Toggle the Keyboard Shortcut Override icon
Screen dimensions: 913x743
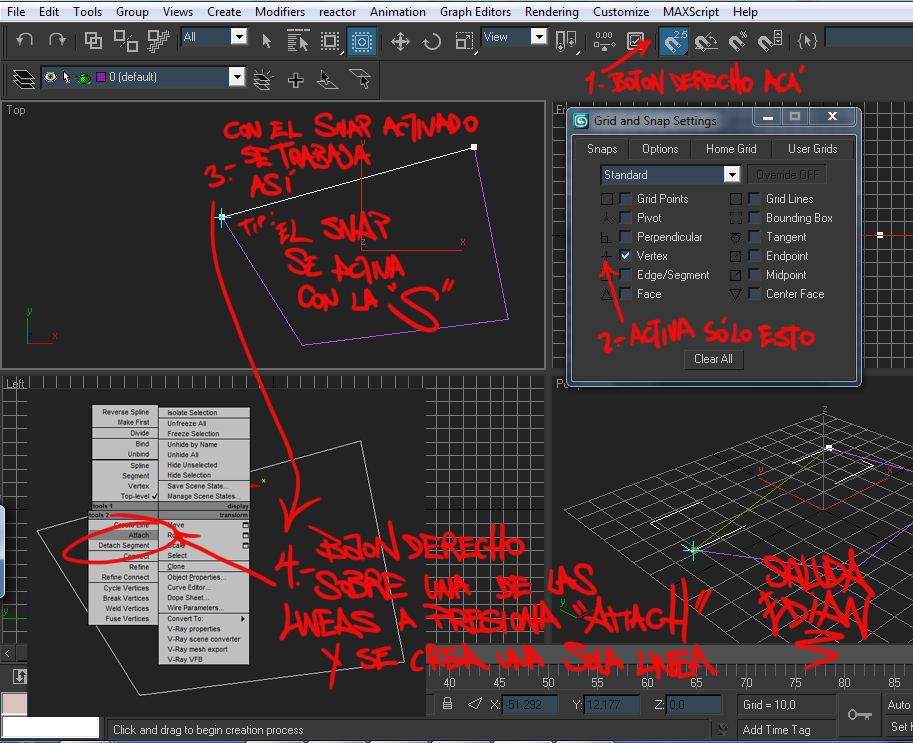(x=635, y=41)
